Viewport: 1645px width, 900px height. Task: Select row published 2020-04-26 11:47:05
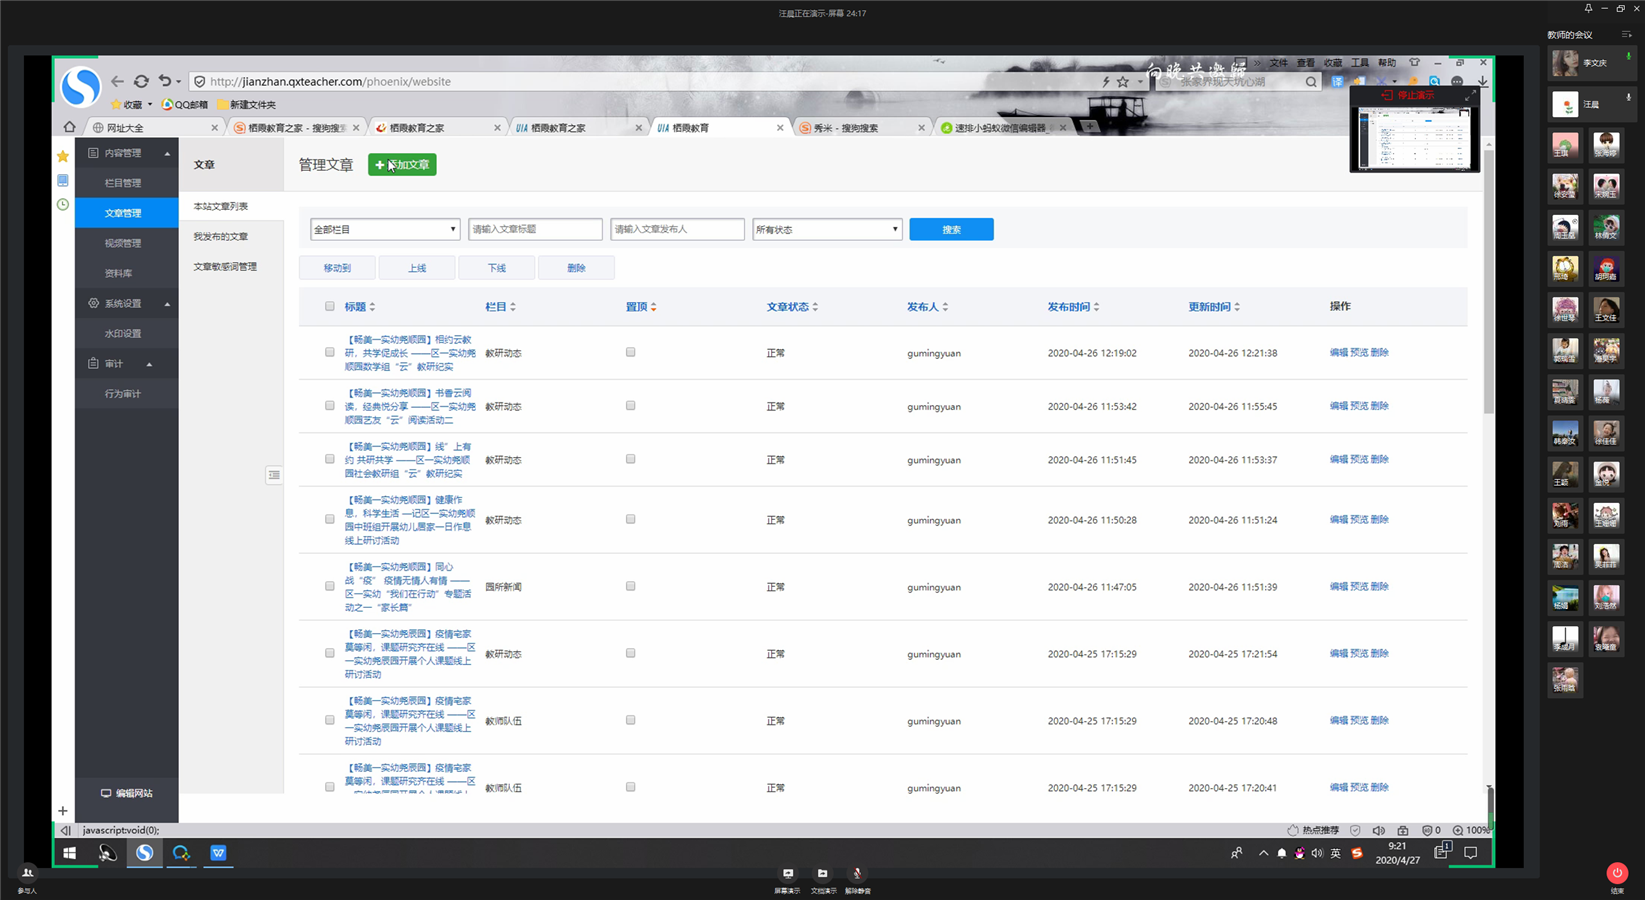click(330, 587)
